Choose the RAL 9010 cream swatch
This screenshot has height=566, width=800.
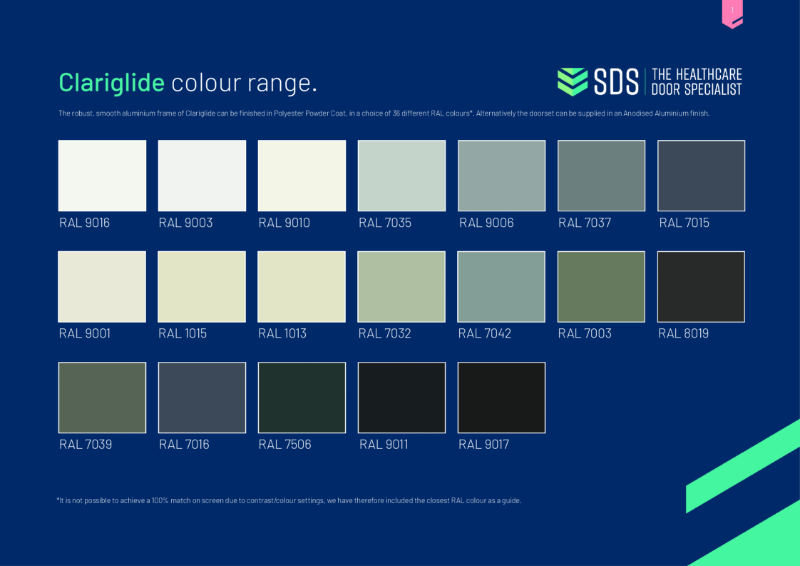click(x=302, y=175)
